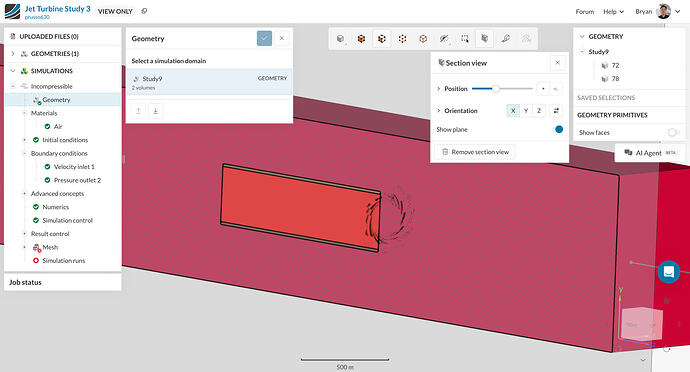
Task: Click Remove section view button
Action: click(475, 152)
